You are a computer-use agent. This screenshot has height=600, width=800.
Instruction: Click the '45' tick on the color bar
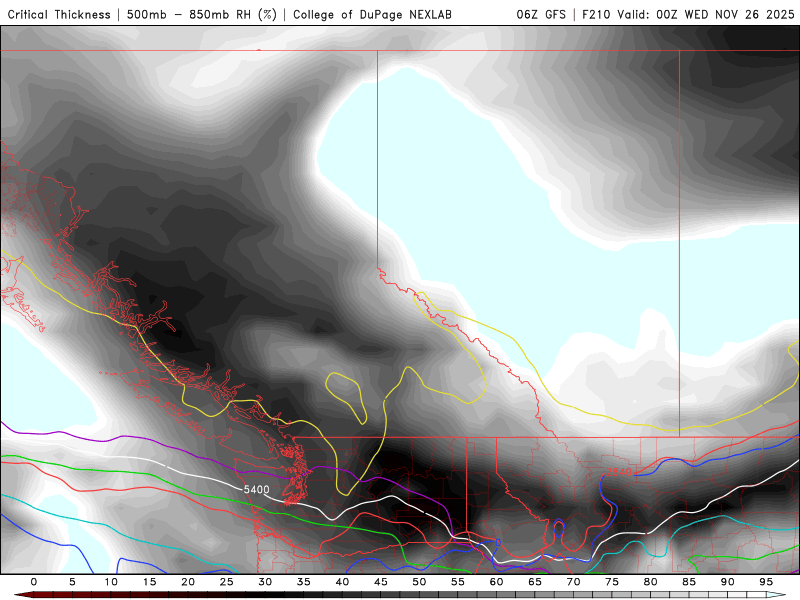[381, 582]
